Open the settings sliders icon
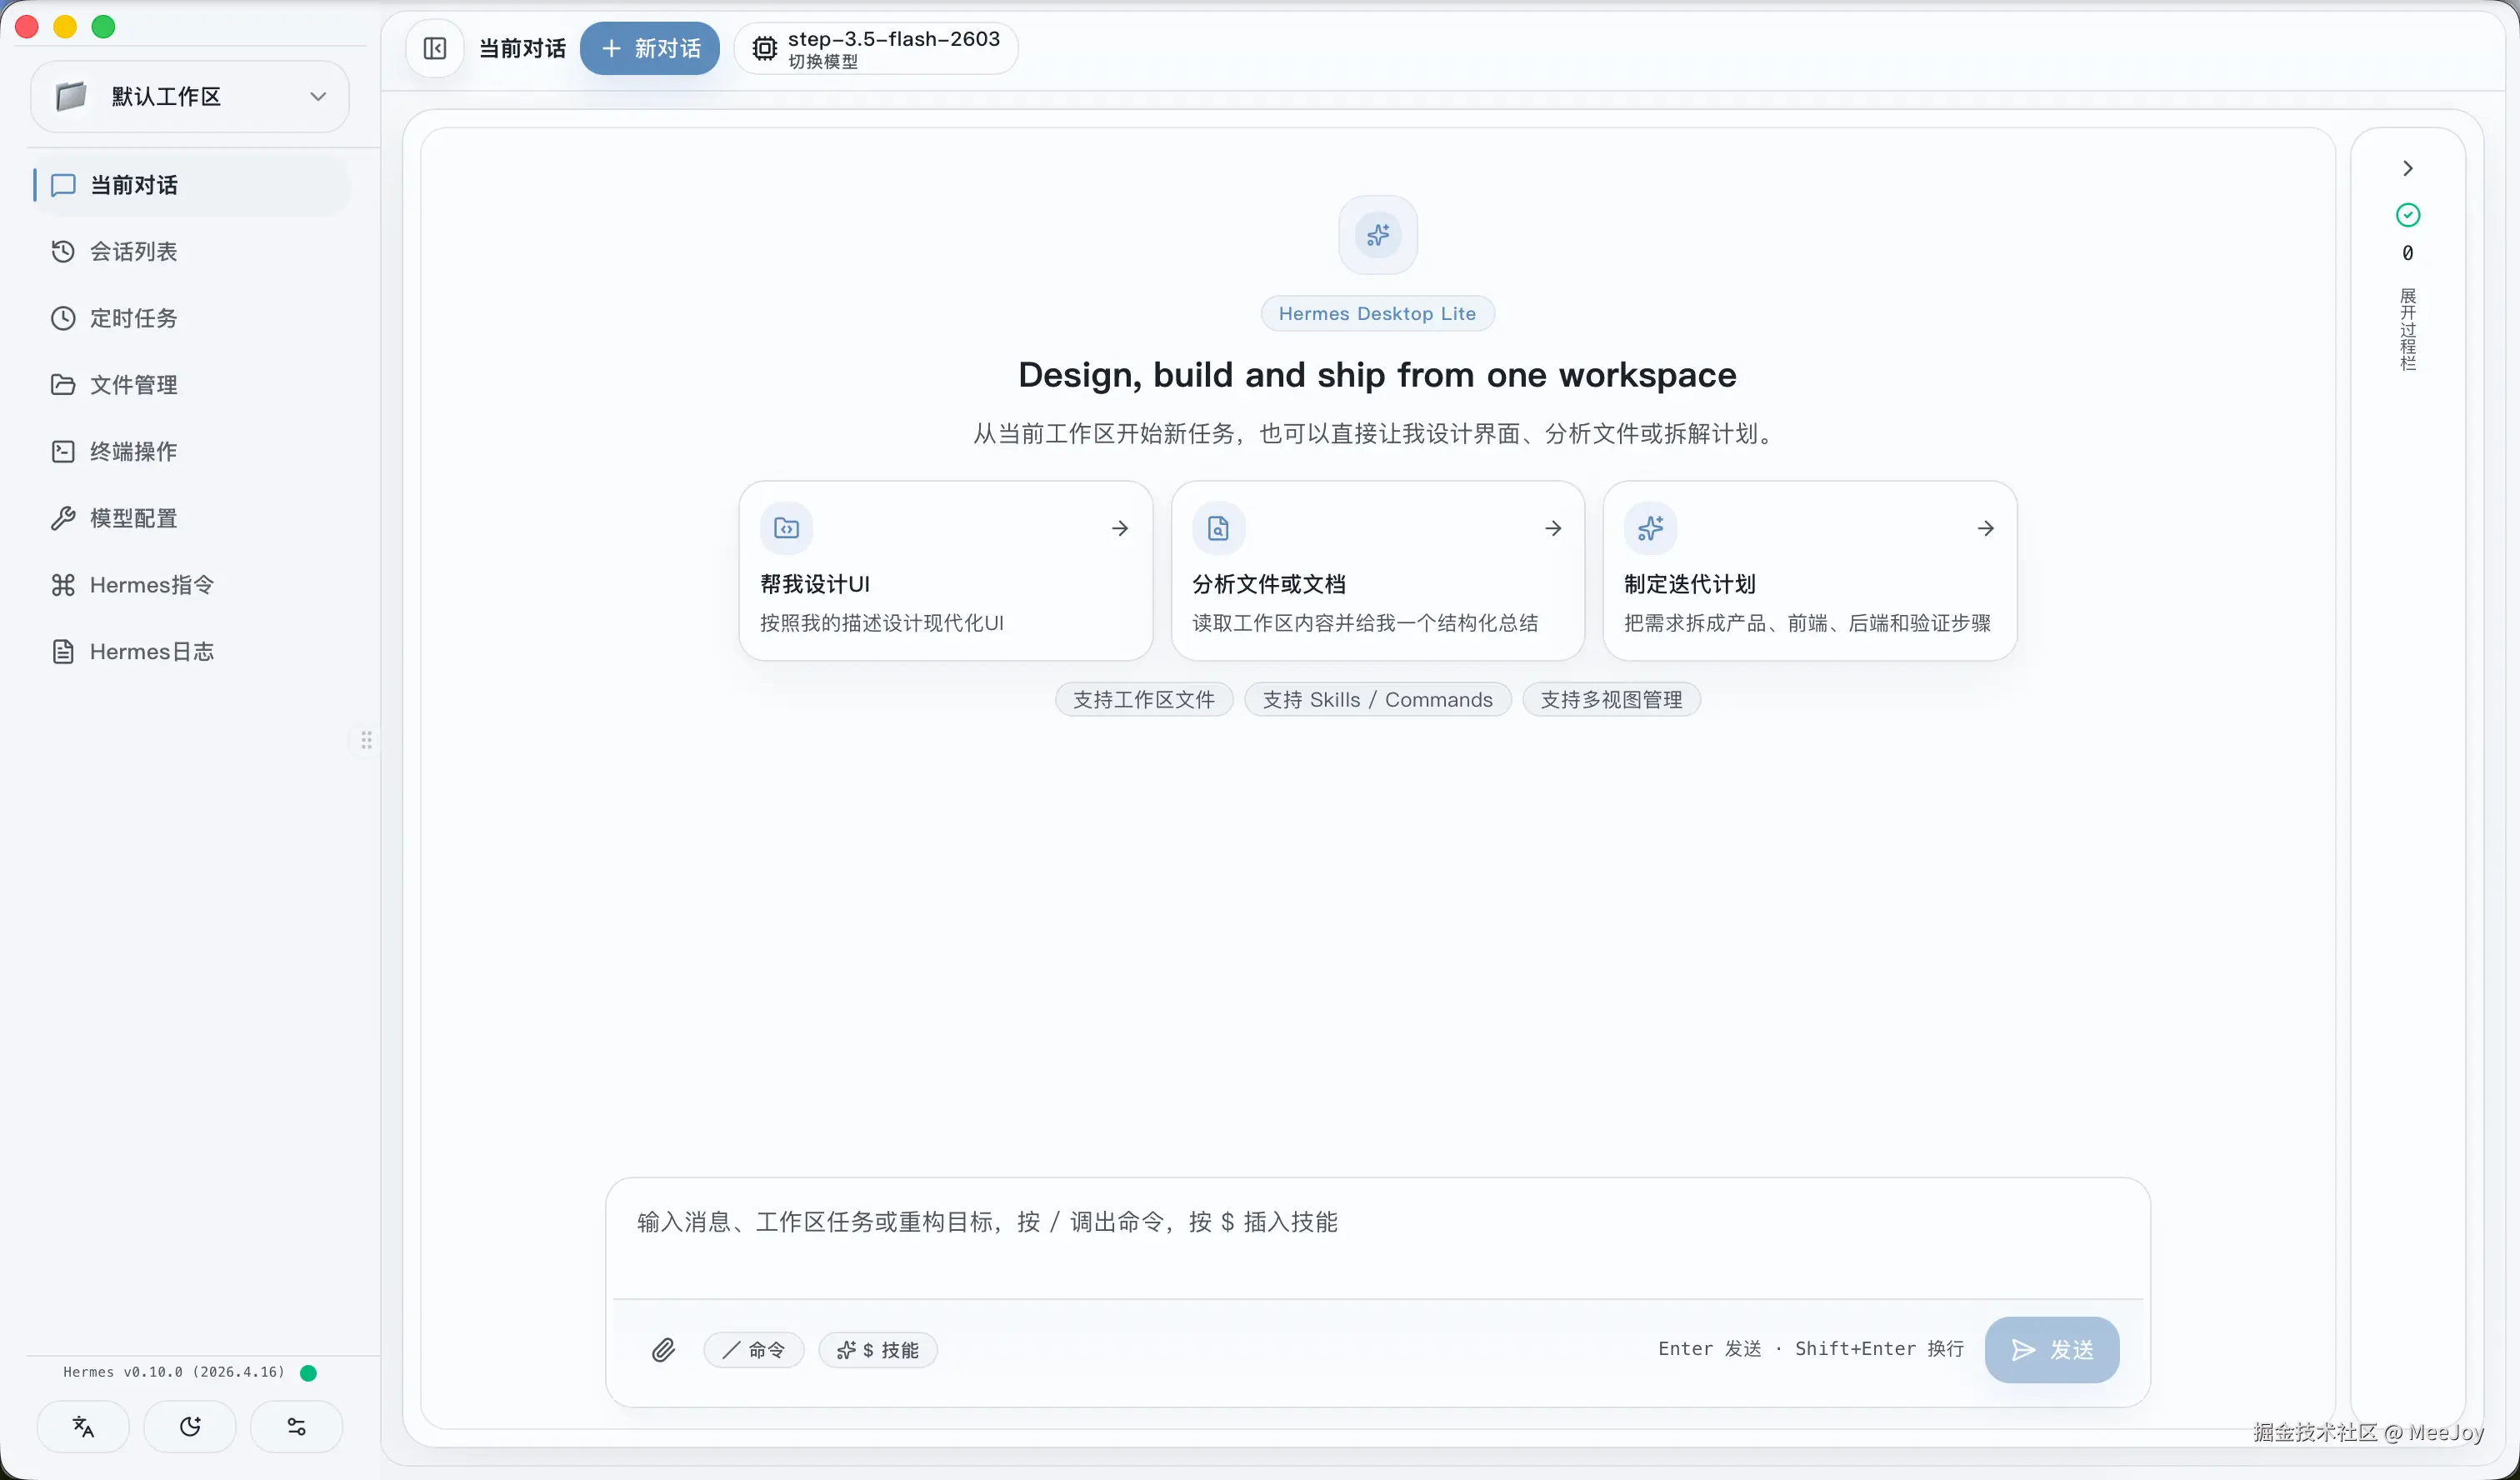Screen dimensions: 2520x1480 pos(296,1426)
